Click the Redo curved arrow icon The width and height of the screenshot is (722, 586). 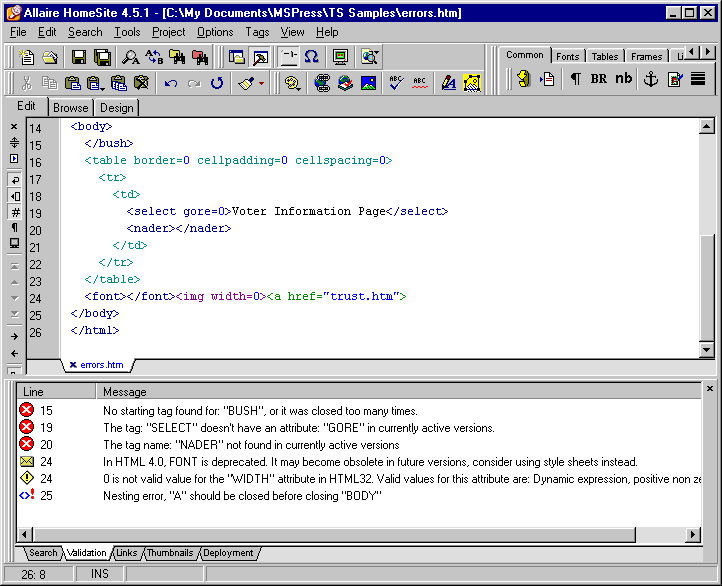(194, 83)
